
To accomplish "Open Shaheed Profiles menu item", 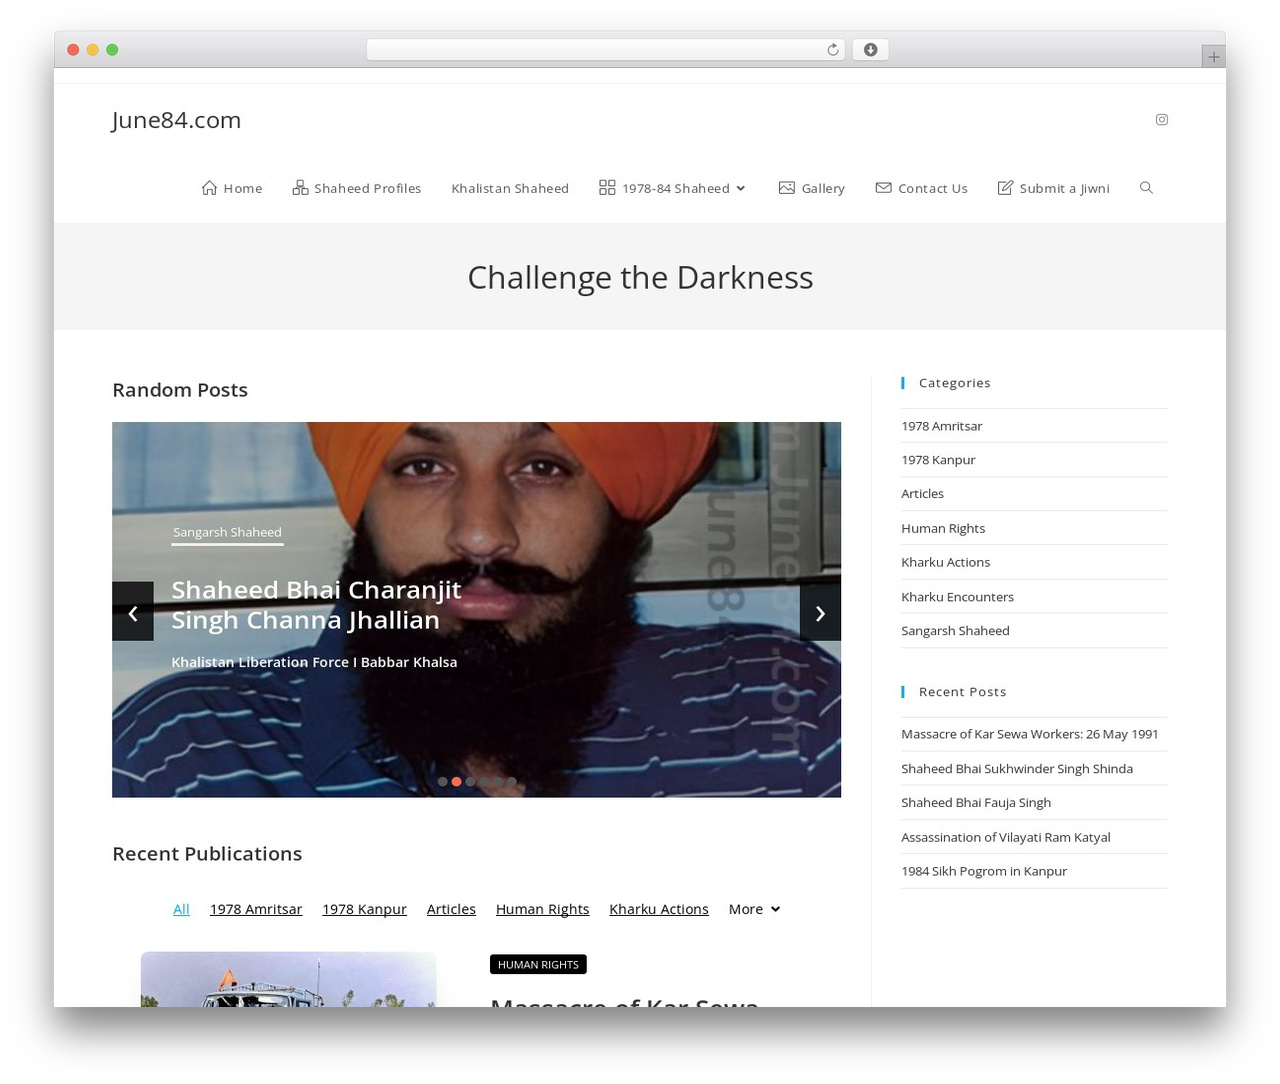I will pyautogui.click(x=368, y=188).
